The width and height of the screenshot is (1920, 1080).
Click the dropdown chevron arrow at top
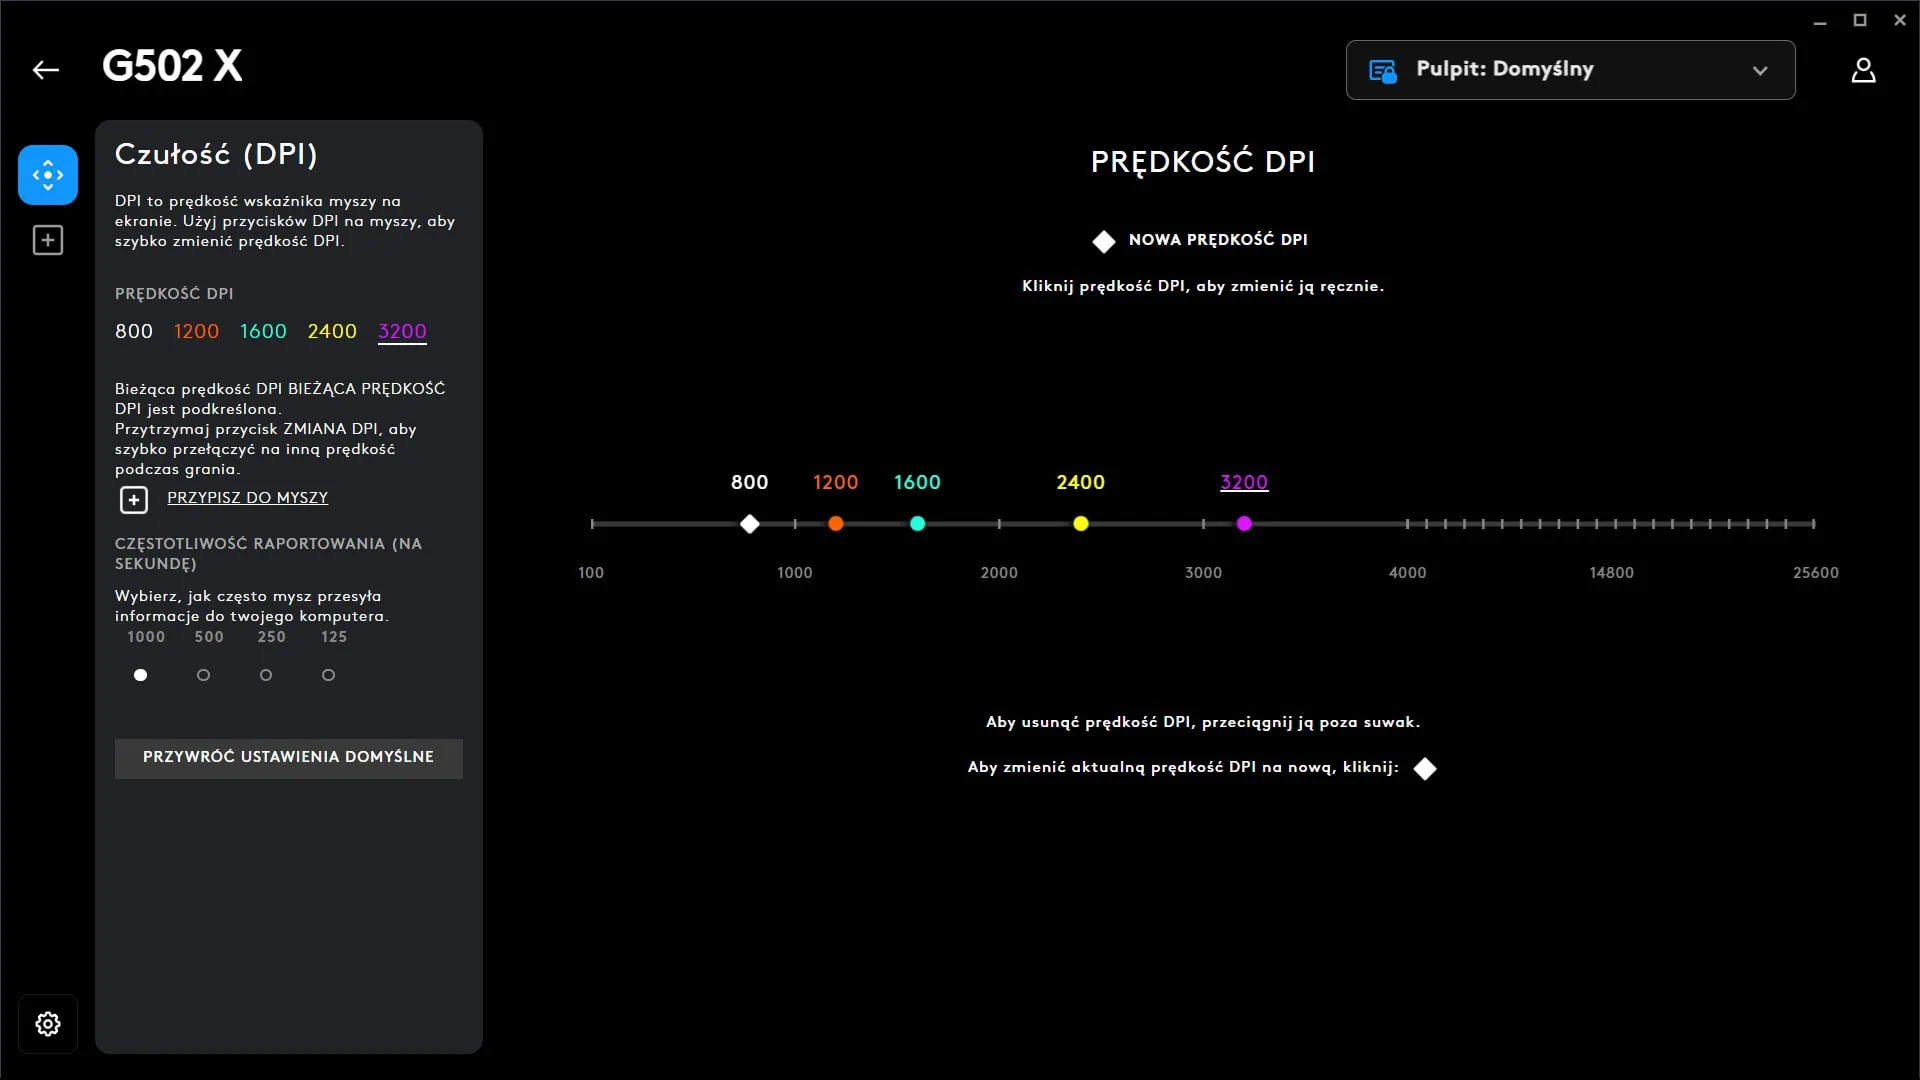click(1760, 71)
